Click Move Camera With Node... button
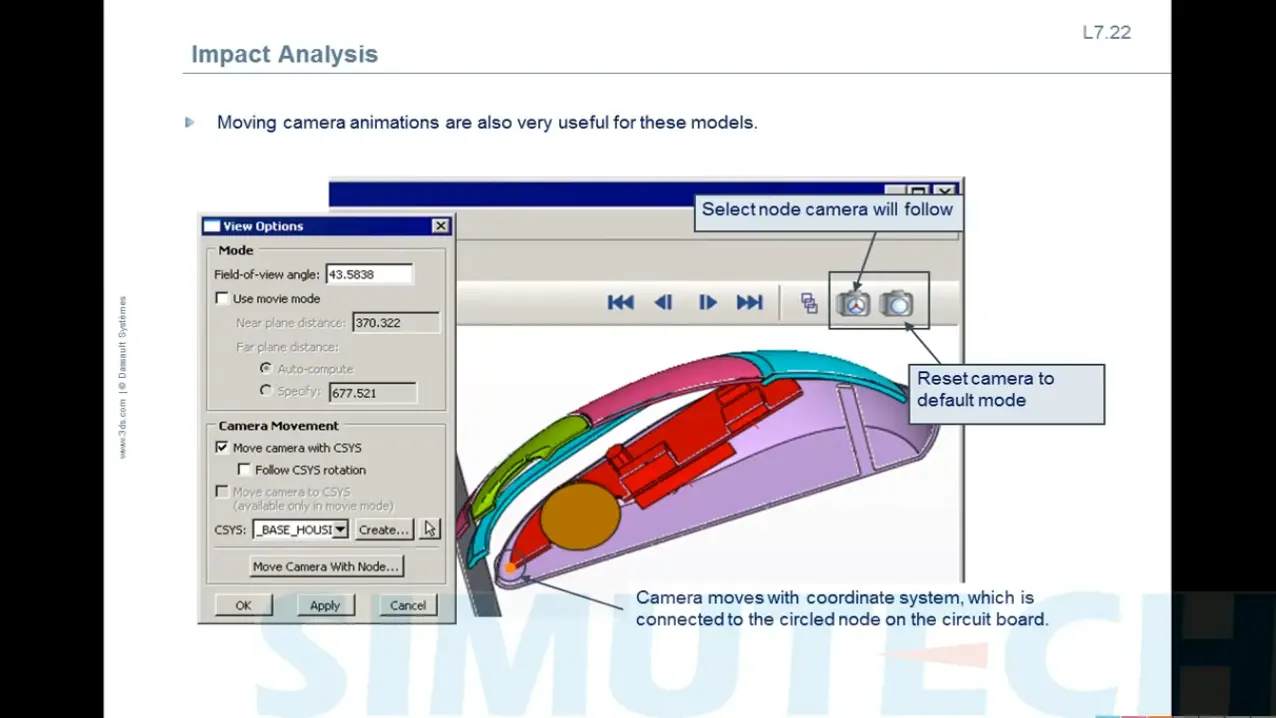This screenshot has width=1276, height=718. tap(326, 566)
